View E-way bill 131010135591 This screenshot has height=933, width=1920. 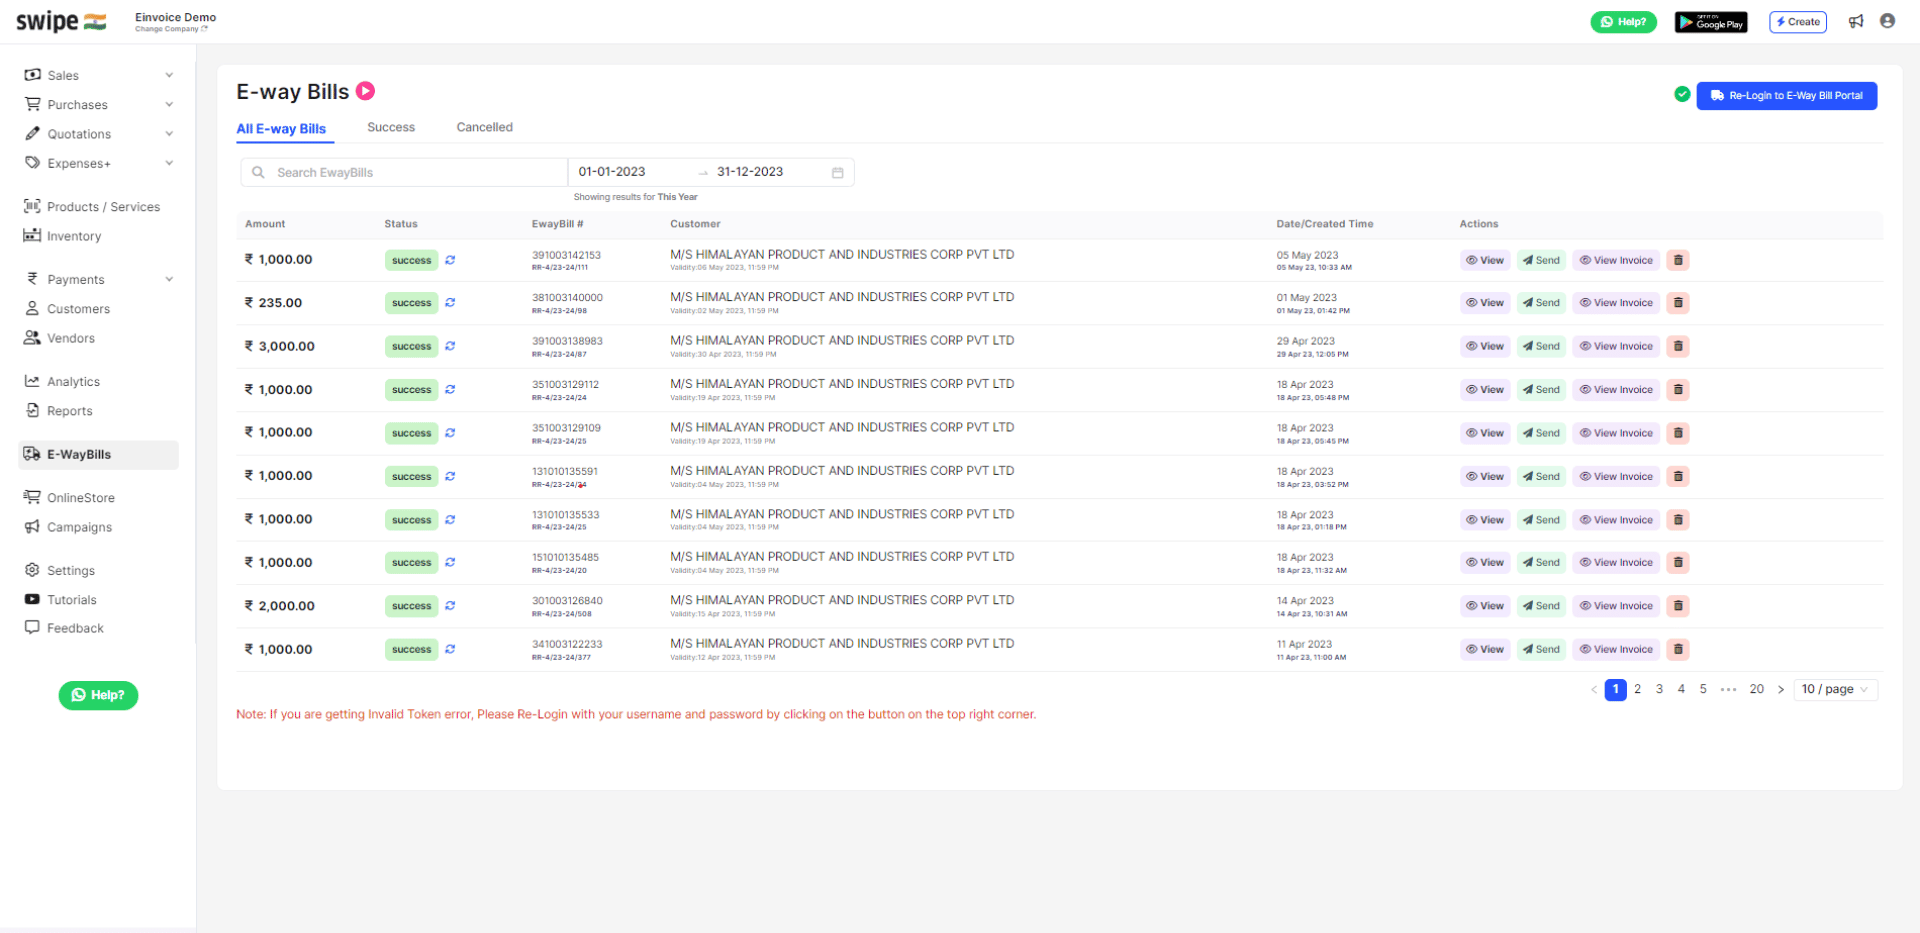1485,477
